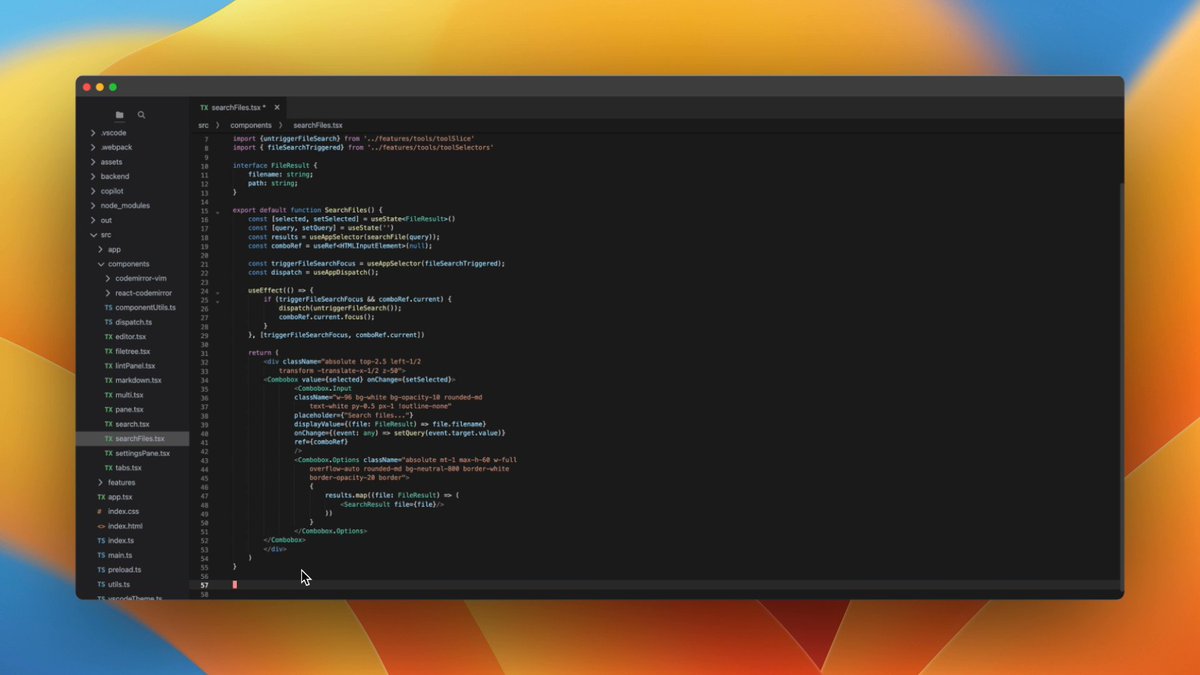
Task: Click the TX icon beside editor.tsx
Action: 108,337
